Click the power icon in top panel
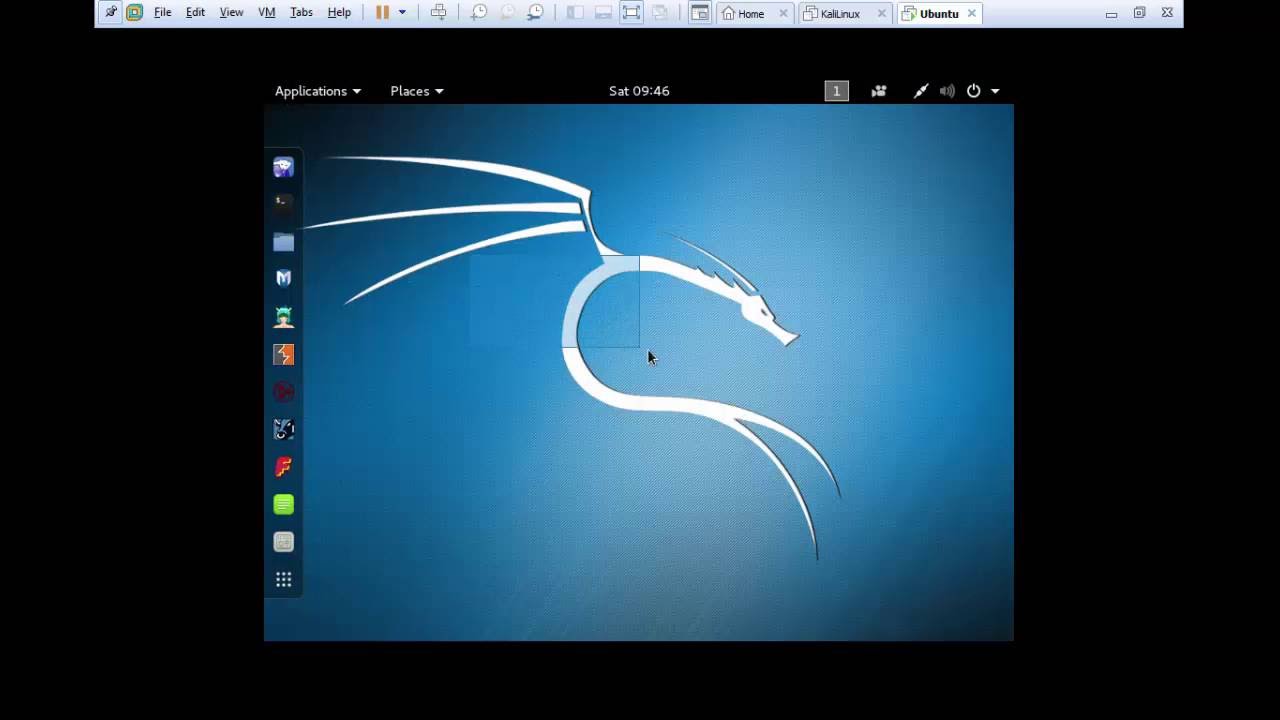 (974, 91)
